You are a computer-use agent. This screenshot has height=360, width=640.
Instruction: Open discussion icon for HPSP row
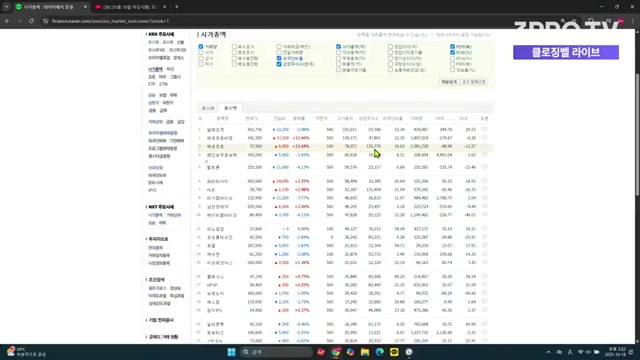point(484,284)
